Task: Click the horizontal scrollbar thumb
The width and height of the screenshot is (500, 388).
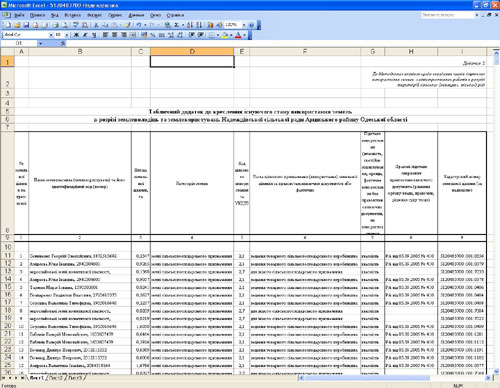Action: click(367, 378)
